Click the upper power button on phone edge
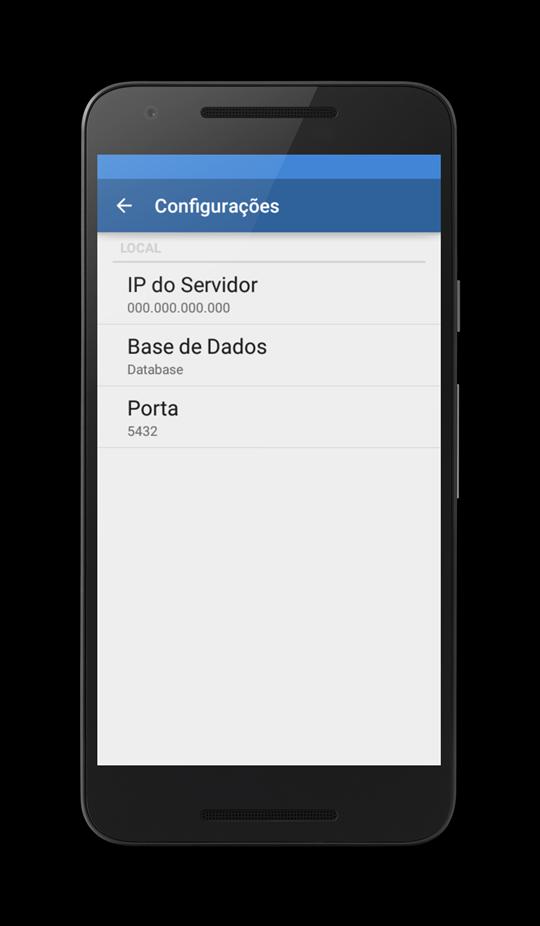540x926 pixels. (x=458, y=305)
